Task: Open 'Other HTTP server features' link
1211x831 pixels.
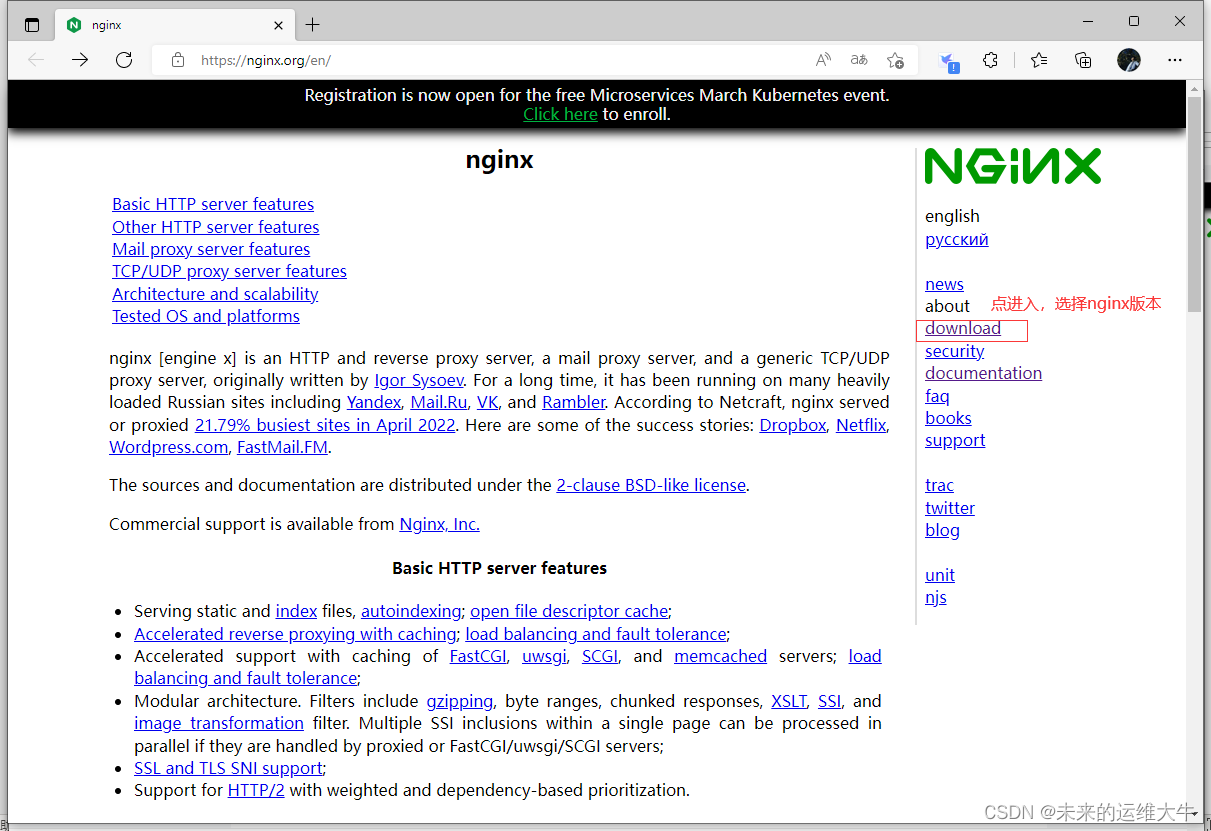Action: pos(216,227)
